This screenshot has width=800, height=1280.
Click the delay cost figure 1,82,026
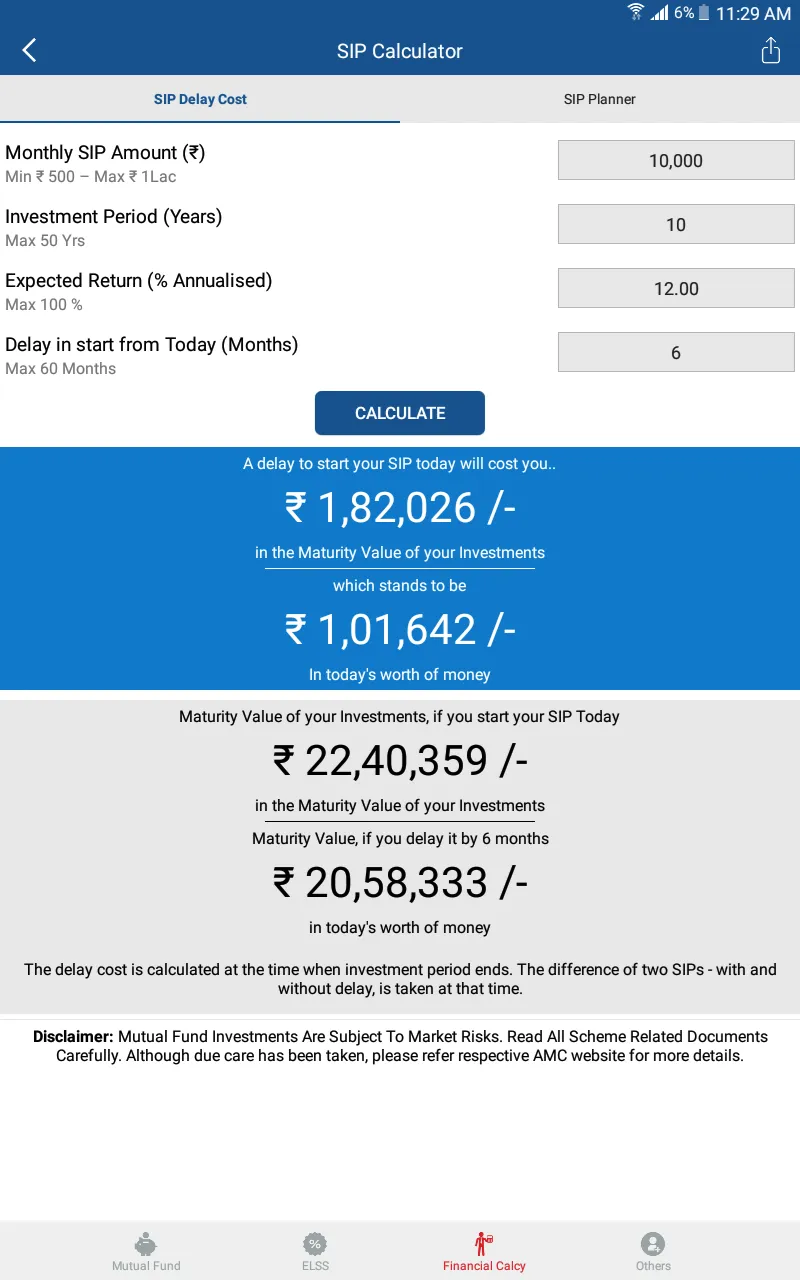click(400, 508)
